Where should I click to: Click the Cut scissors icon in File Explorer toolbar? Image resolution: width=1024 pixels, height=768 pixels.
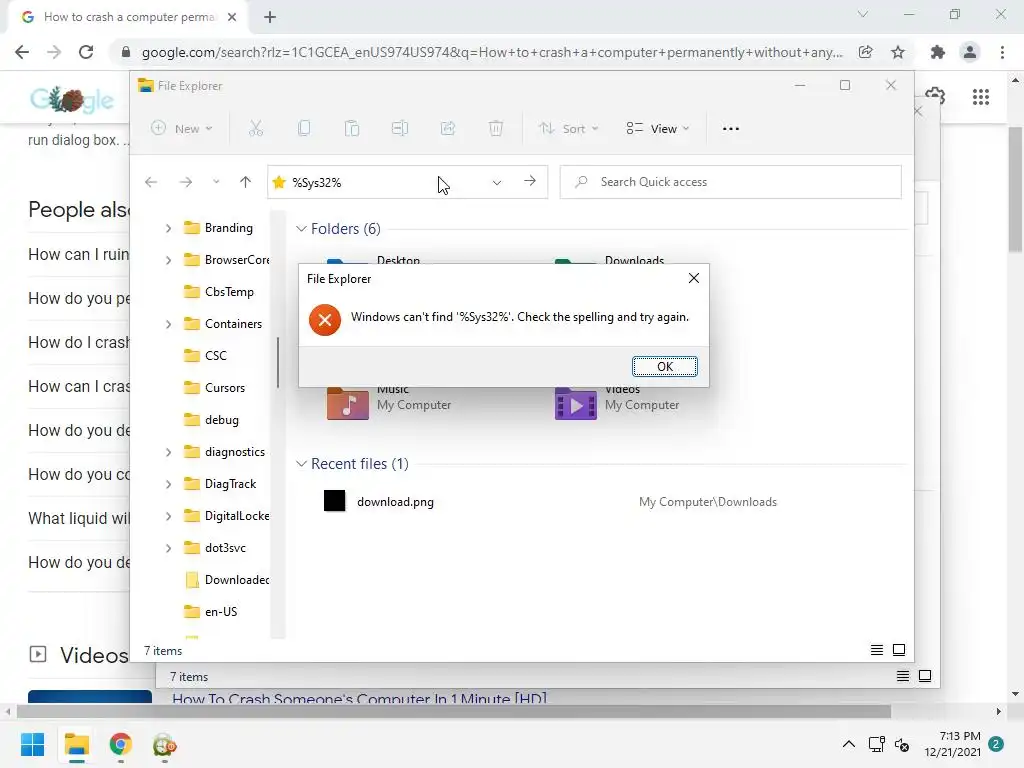(x=256, y=129)
